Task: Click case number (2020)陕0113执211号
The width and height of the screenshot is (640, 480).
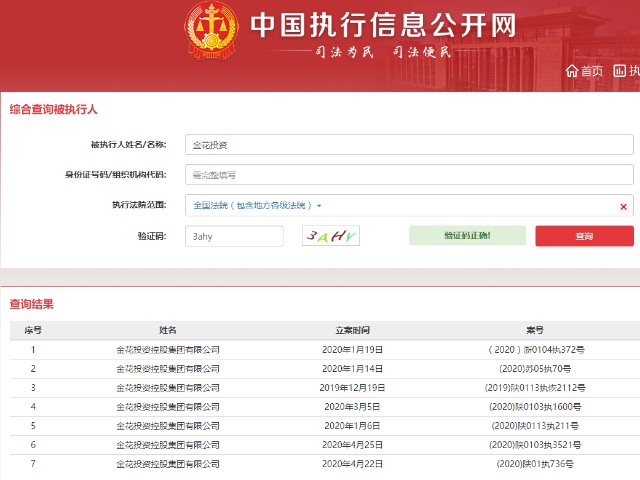Action: pyautogui.click(x=535, y=426)
